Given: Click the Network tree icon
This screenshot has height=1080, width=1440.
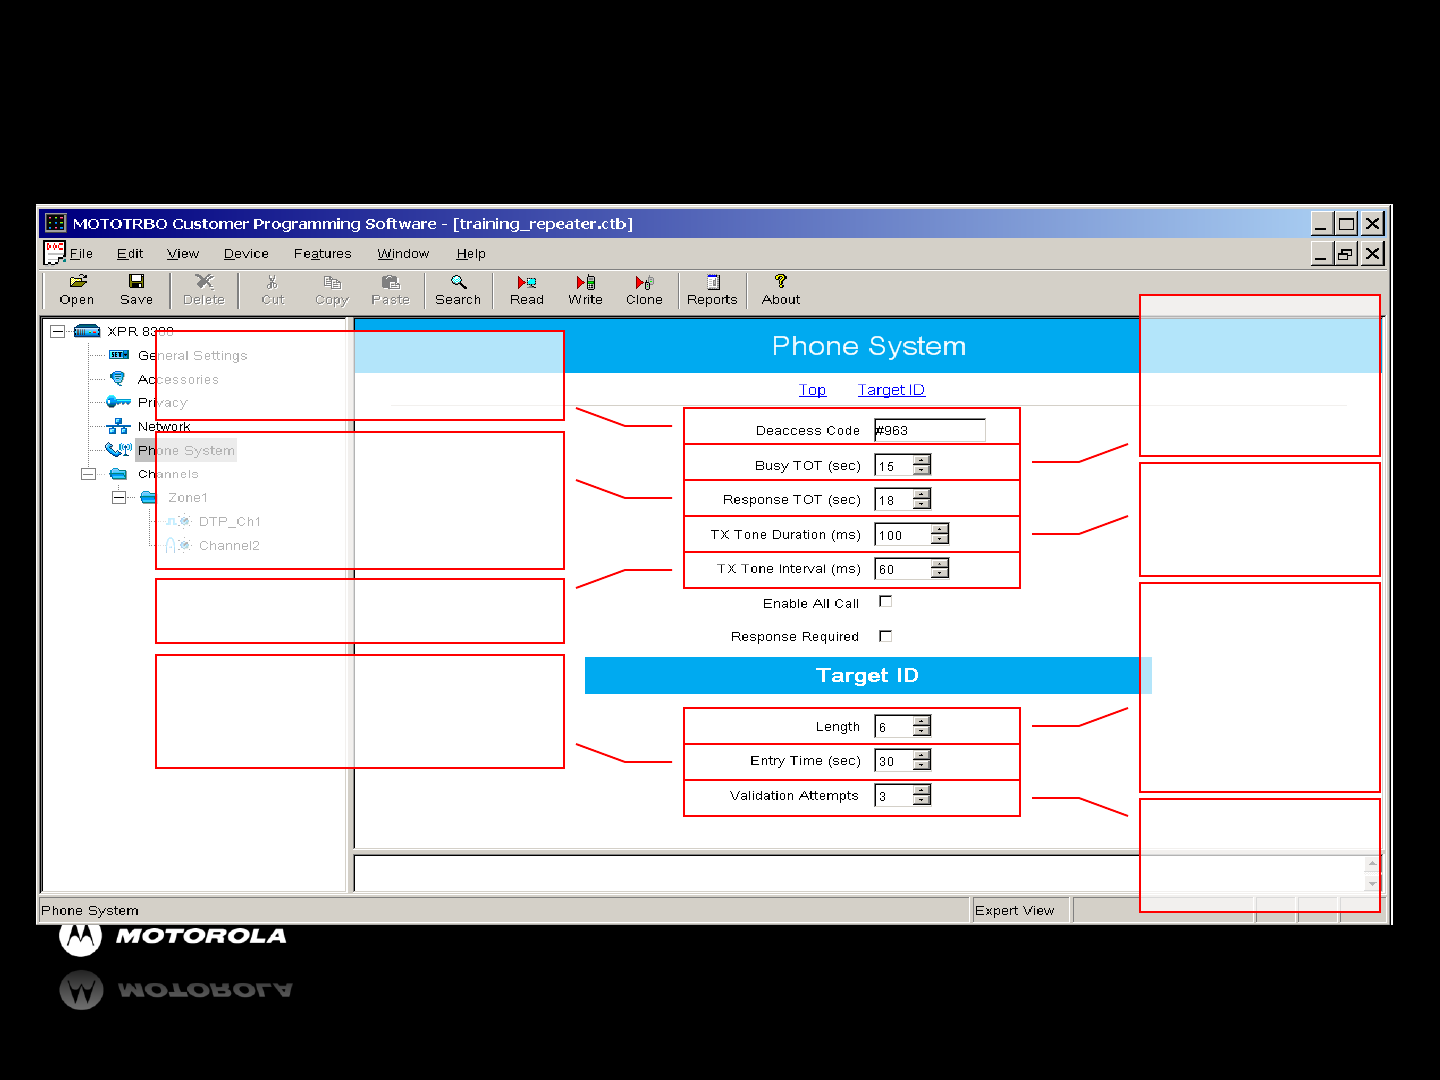Looking at the screenshot, I should pos(118,426).
